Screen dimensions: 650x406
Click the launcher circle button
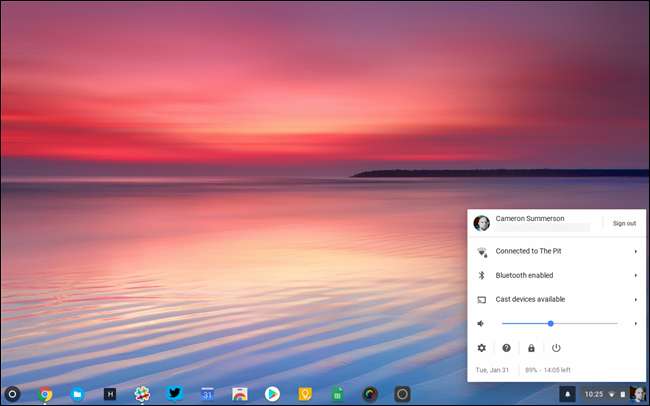tap(13, 394)
